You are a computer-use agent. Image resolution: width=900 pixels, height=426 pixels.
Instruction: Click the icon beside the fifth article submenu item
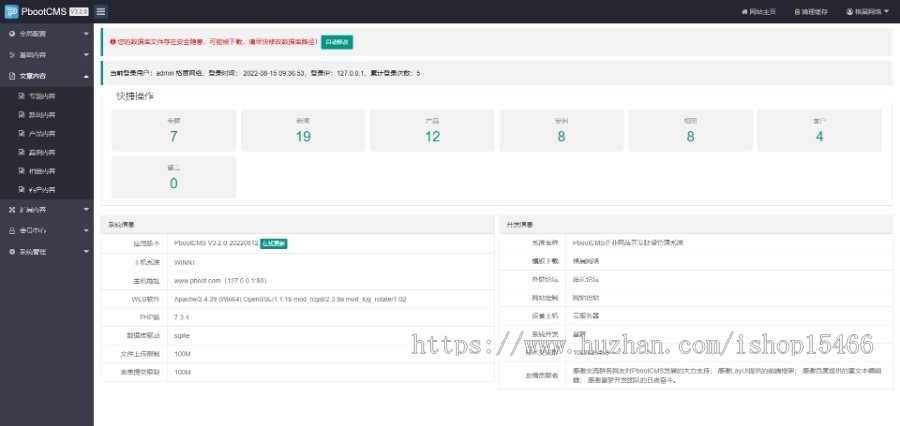[x=22, y=171]
